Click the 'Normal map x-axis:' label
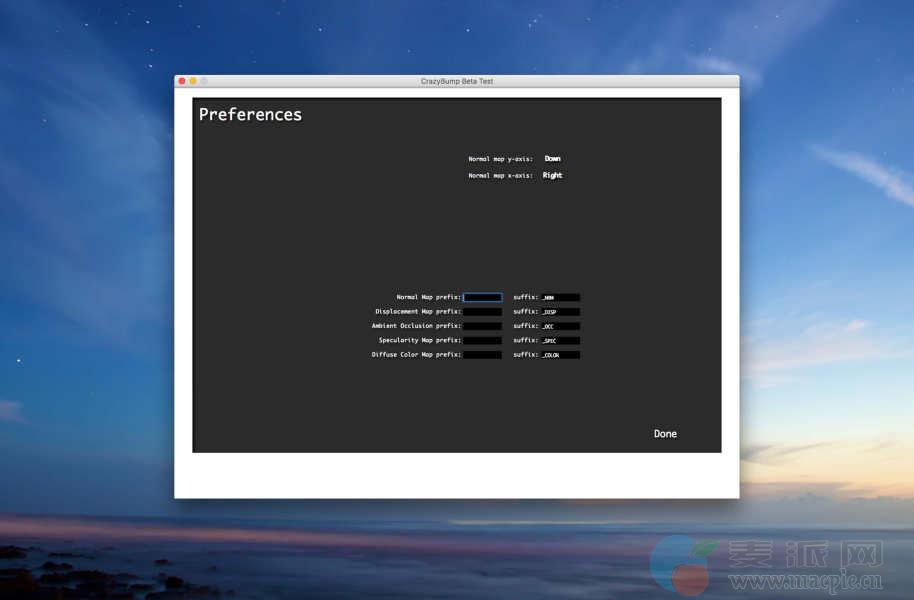Viewport: 914px width, 600px height. point(500,176)
